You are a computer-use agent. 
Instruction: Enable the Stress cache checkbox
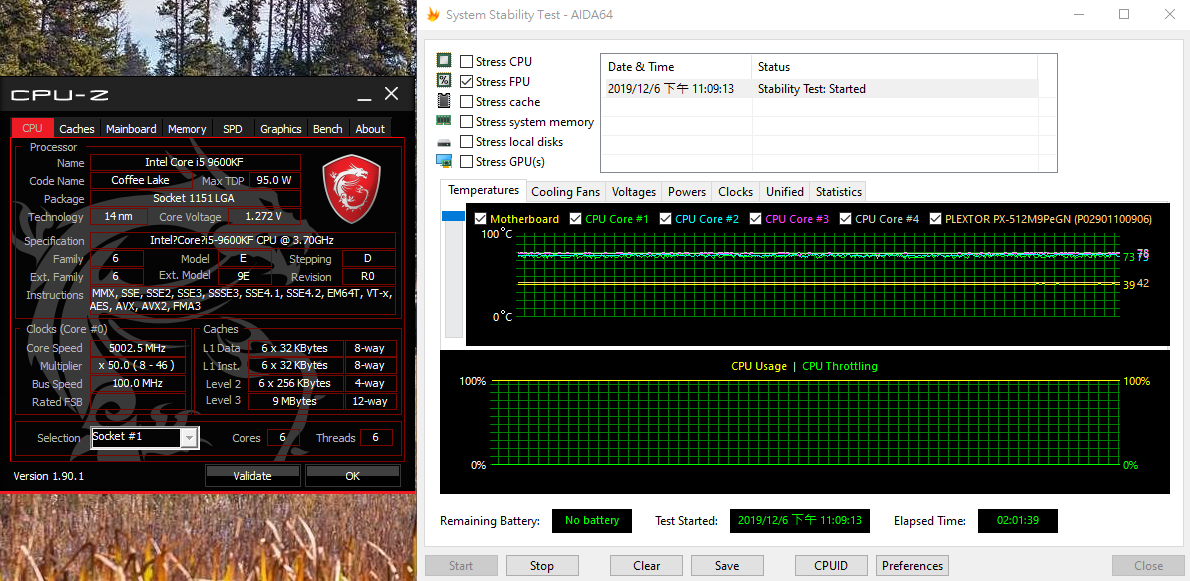[x=467, y=102]
